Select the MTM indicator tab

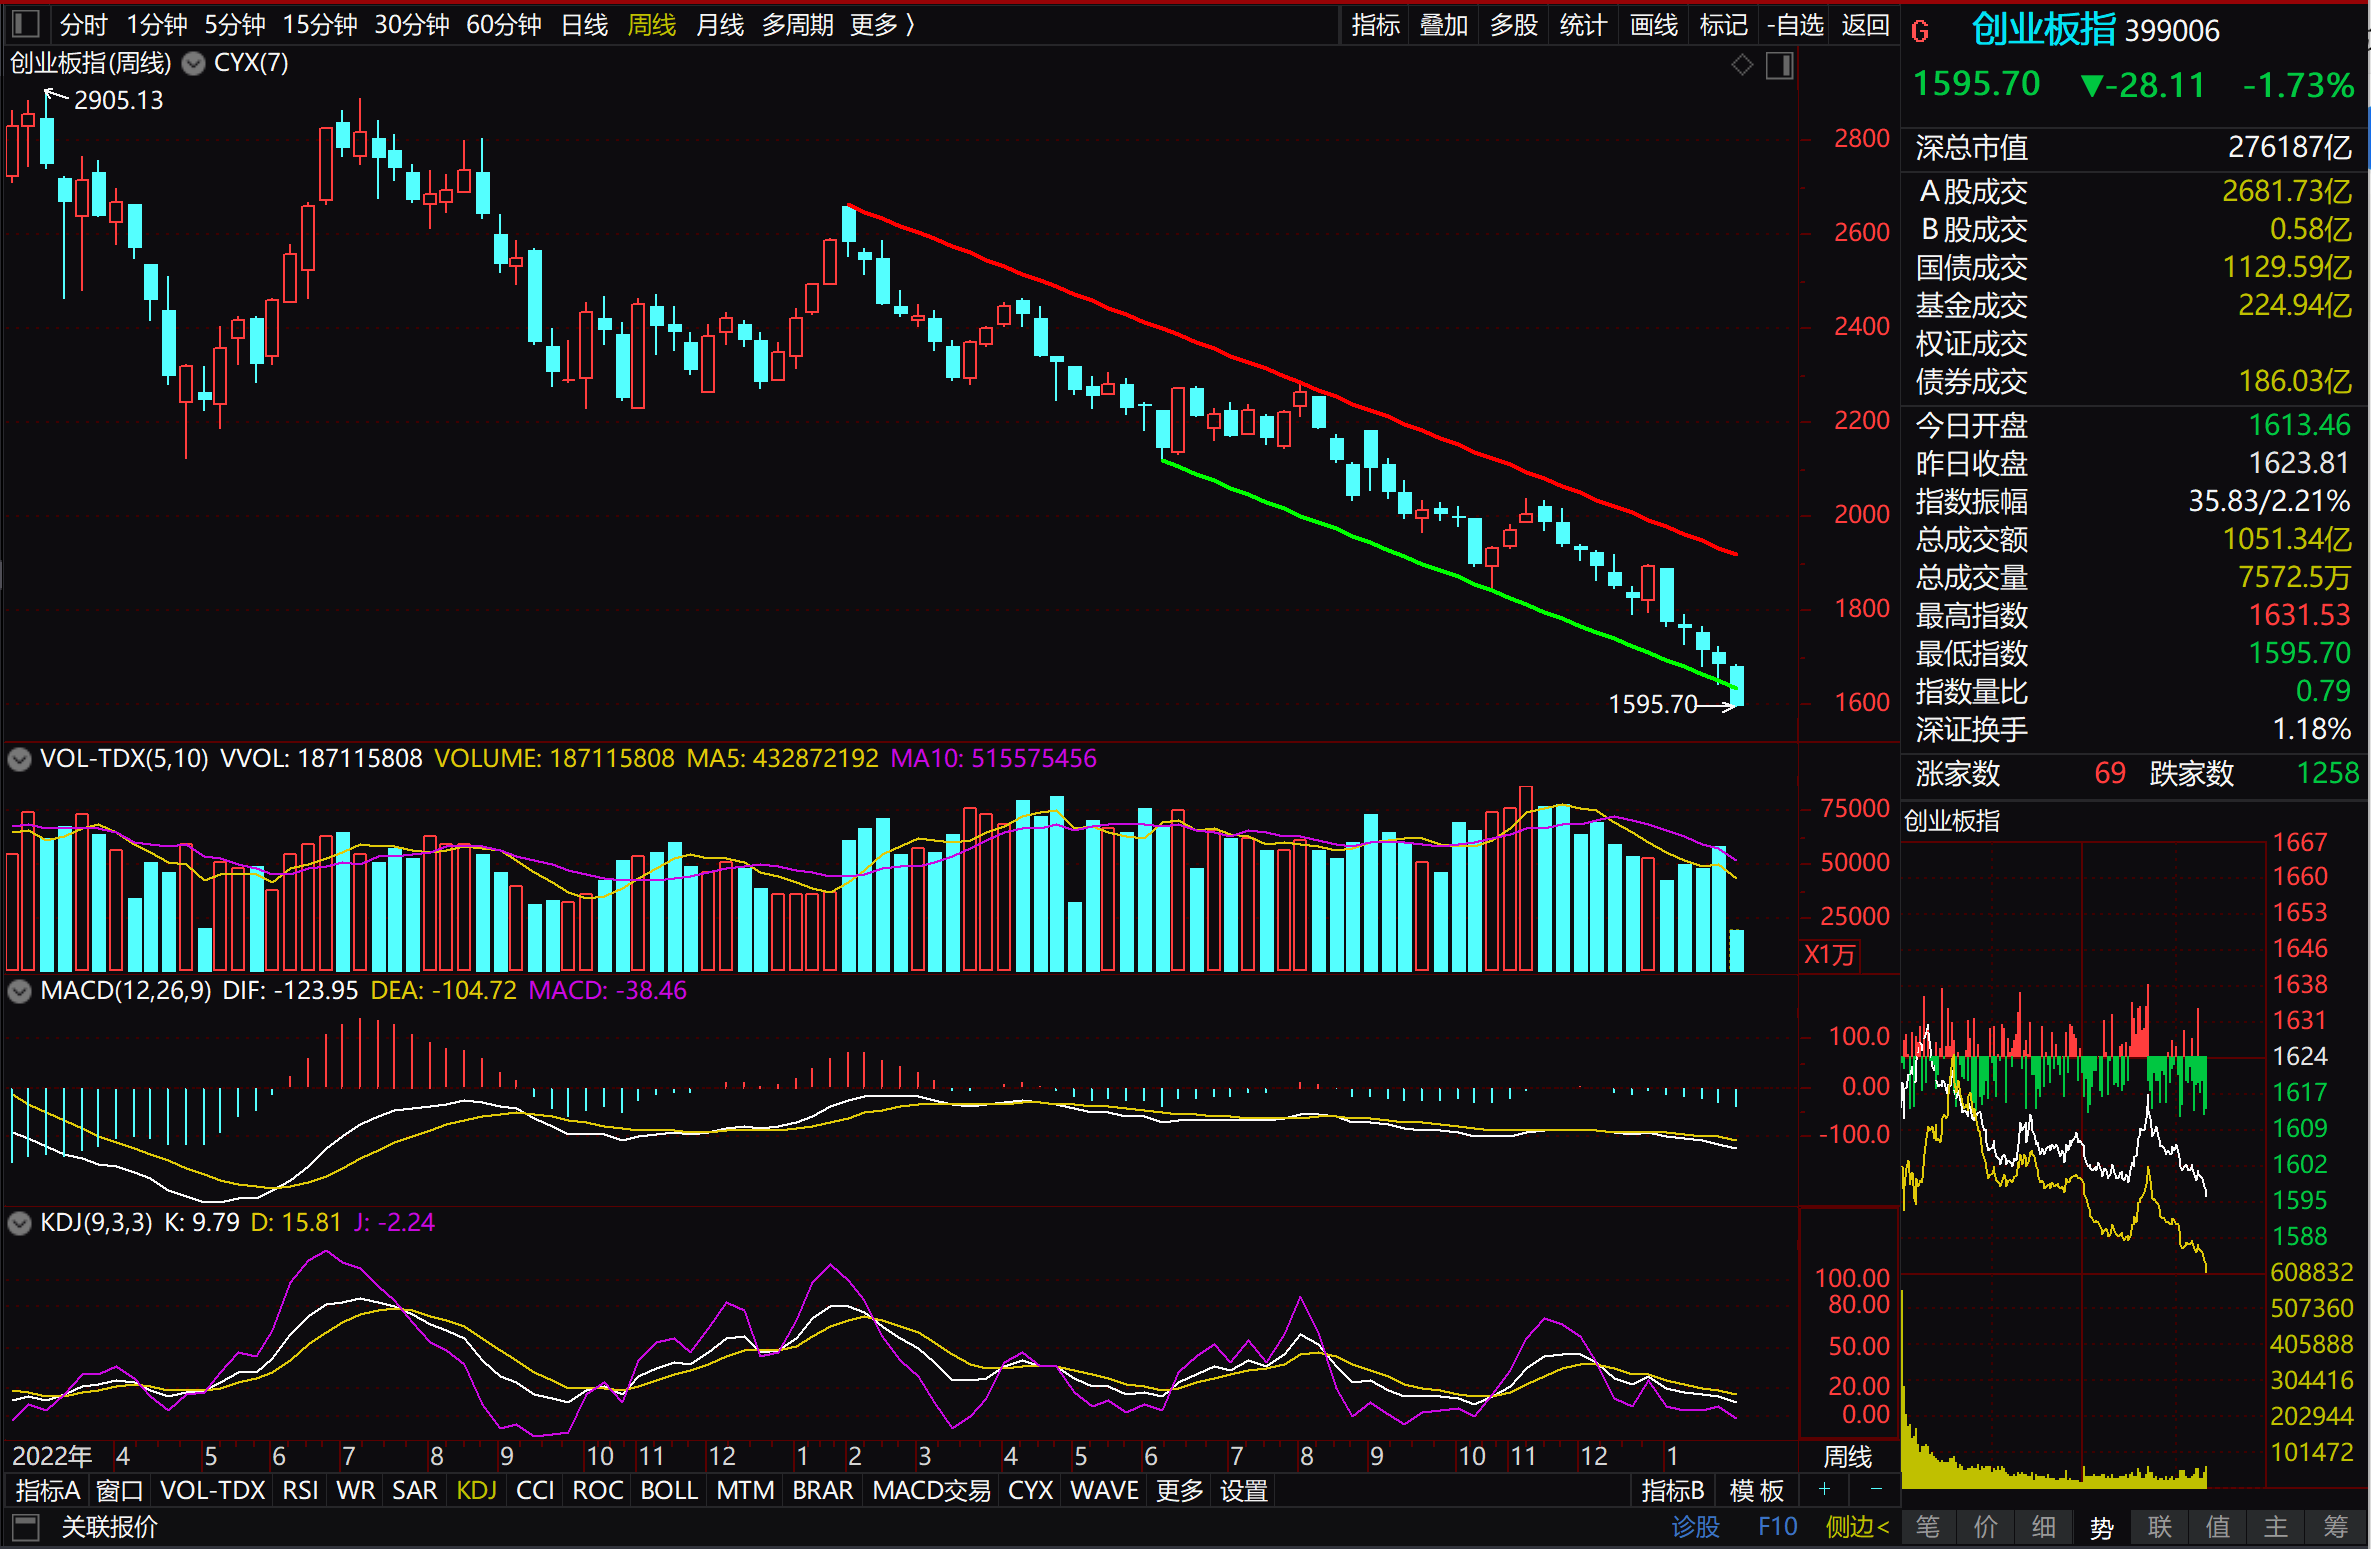(745, 1491)
